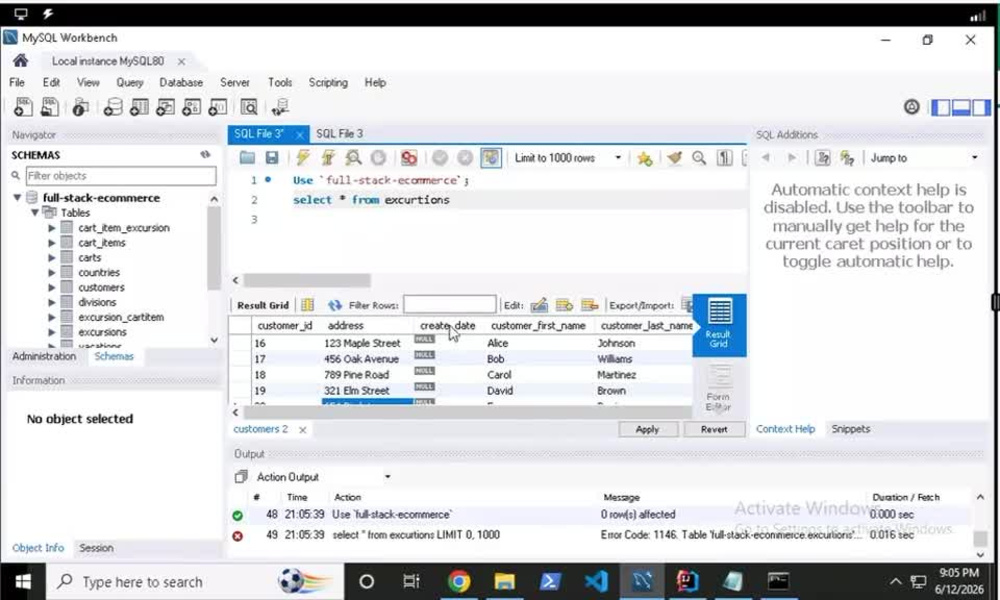Image resolution: width=1000 pixels, height=600 pixels.
Task: Reconnect to DBMS icon
Action: tap(280, 107)
